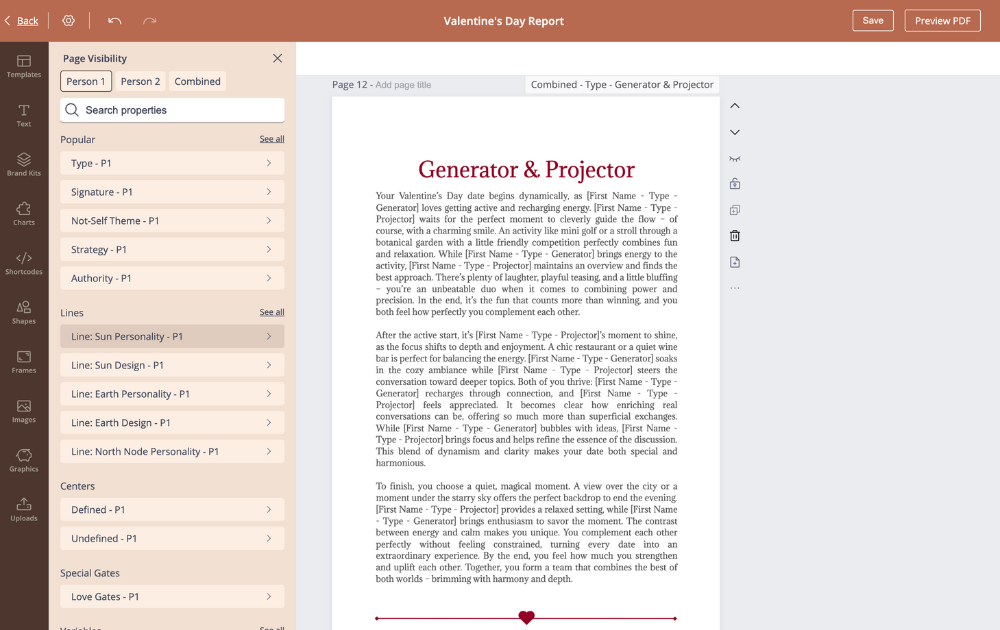Image resolution: width=1000 pixels, height=630 pixels.
Task: Toggle page 12 visibility with the eye icon
Action: click(x=735, y=159)
